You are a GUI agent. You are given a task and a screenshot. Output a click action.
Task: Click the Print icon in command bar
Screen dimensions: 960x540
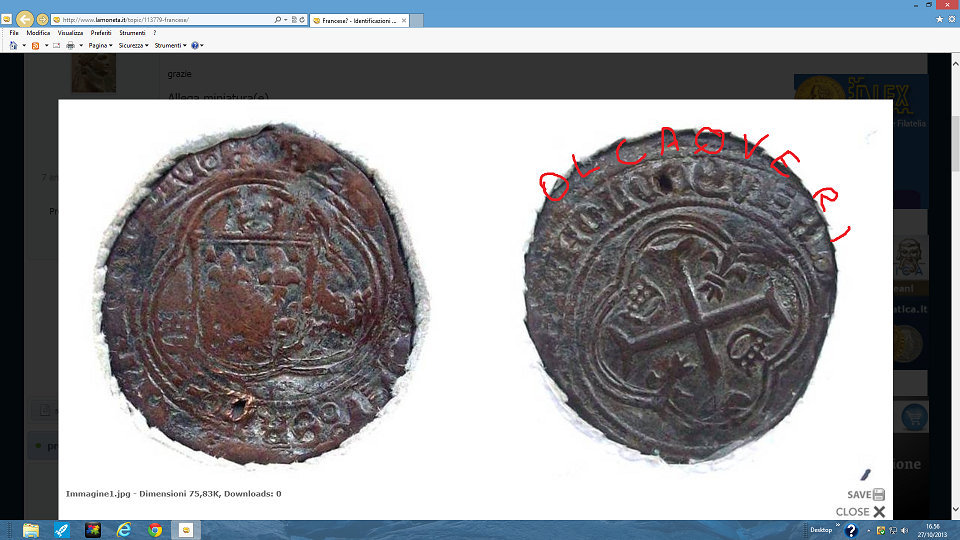click(x=70, y=45)
